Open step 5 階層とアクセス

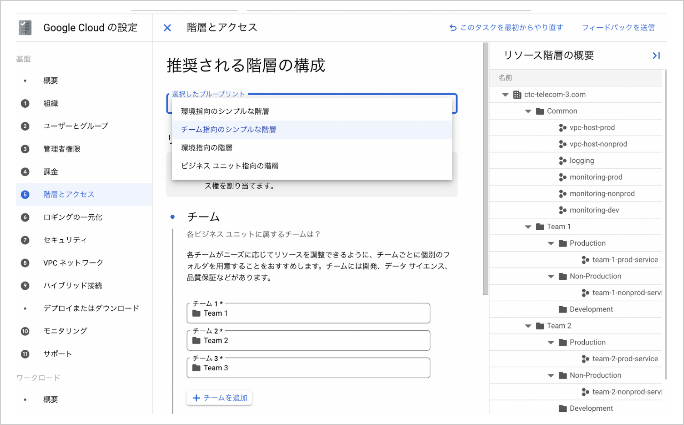84,194
